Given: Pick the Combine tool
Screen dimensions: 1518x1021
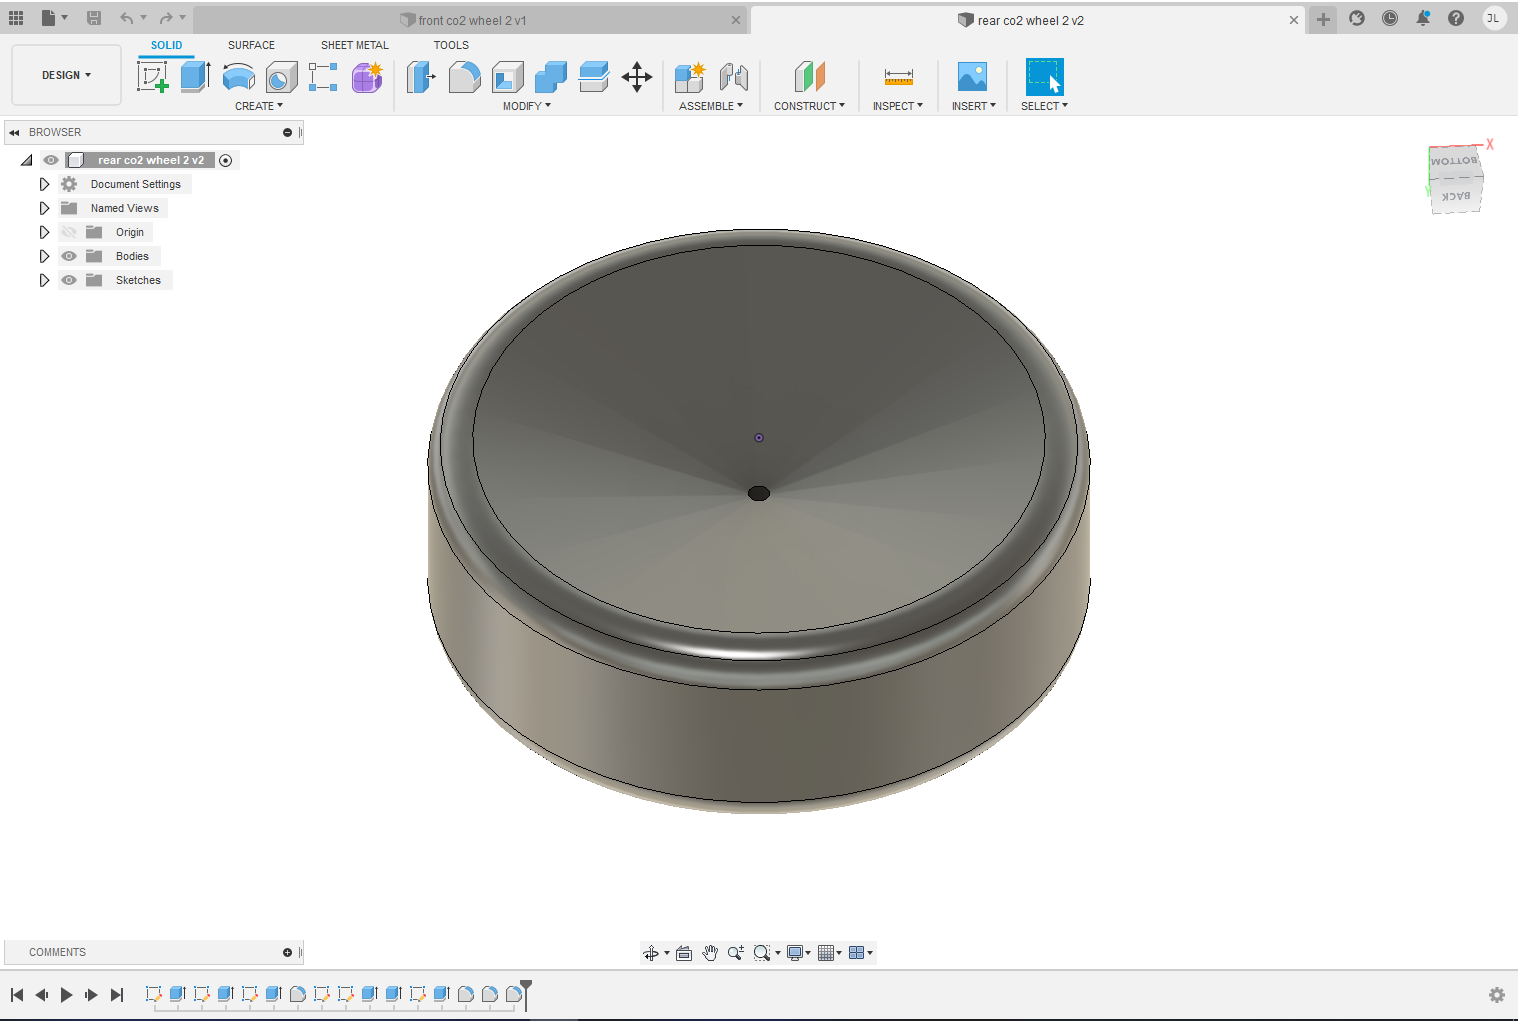Looking at the screenshot, I should coord(551,77).
